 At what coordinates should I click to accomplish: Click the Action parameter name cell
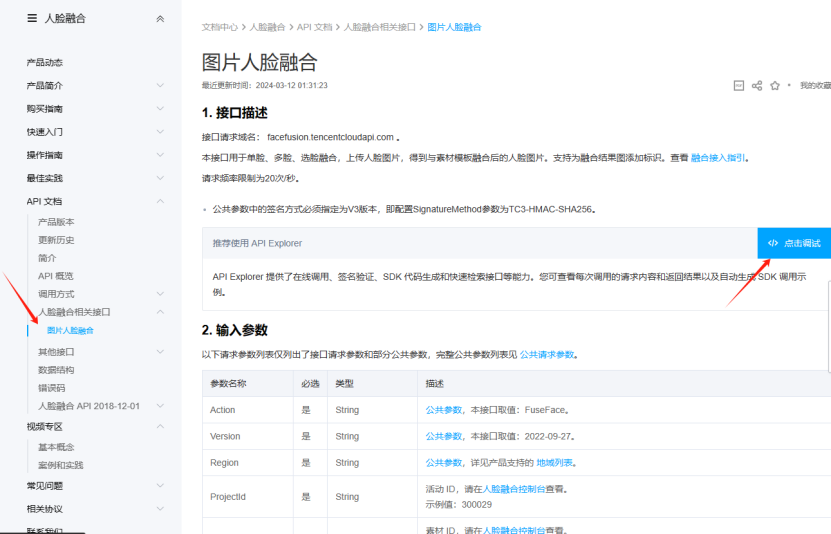247,410
